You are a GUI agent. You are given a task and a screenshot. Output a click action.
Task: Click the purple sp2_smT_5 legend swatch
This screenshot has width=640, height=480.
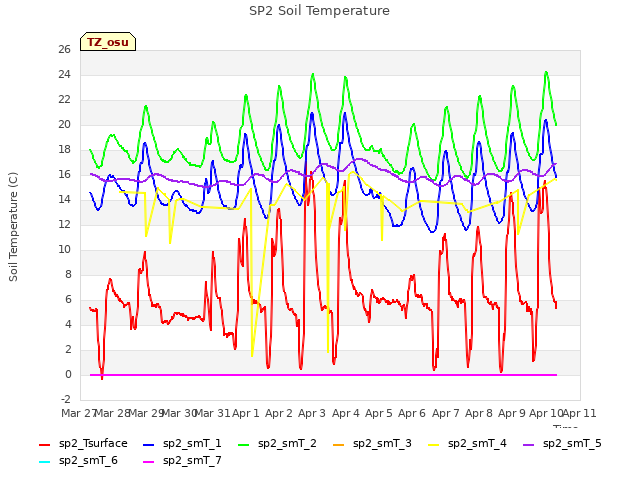coord(529,444)
